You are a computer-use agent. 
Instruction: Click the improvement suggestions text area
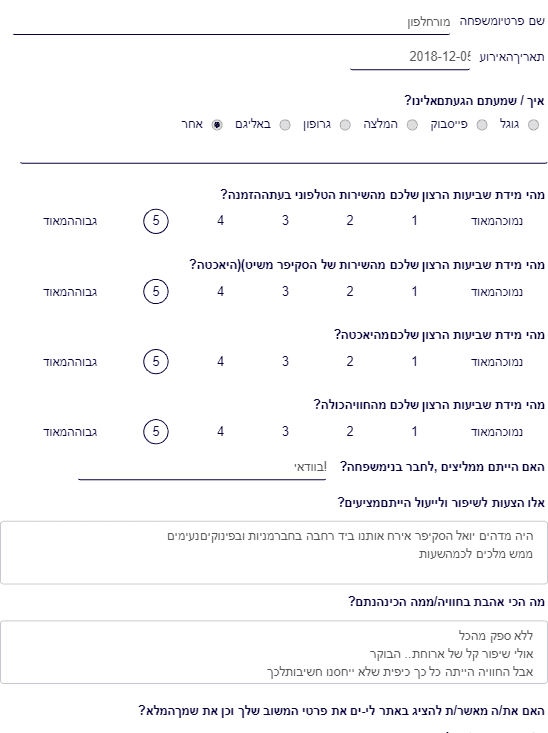(274, 553)
